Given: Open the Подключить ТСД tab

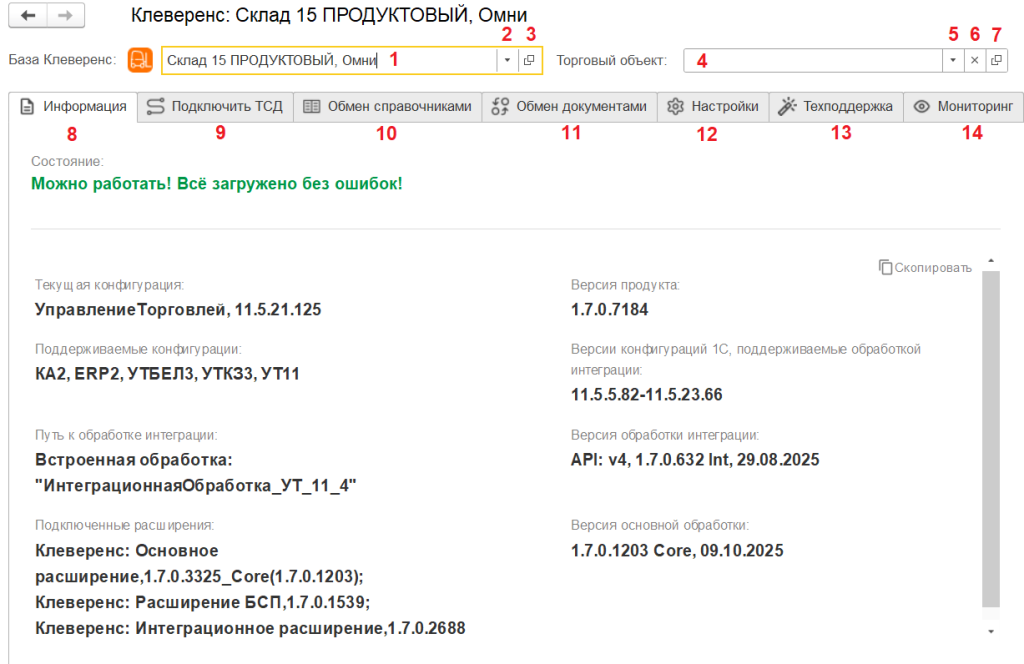Looking at the screenshot, I should coord(215,107).
